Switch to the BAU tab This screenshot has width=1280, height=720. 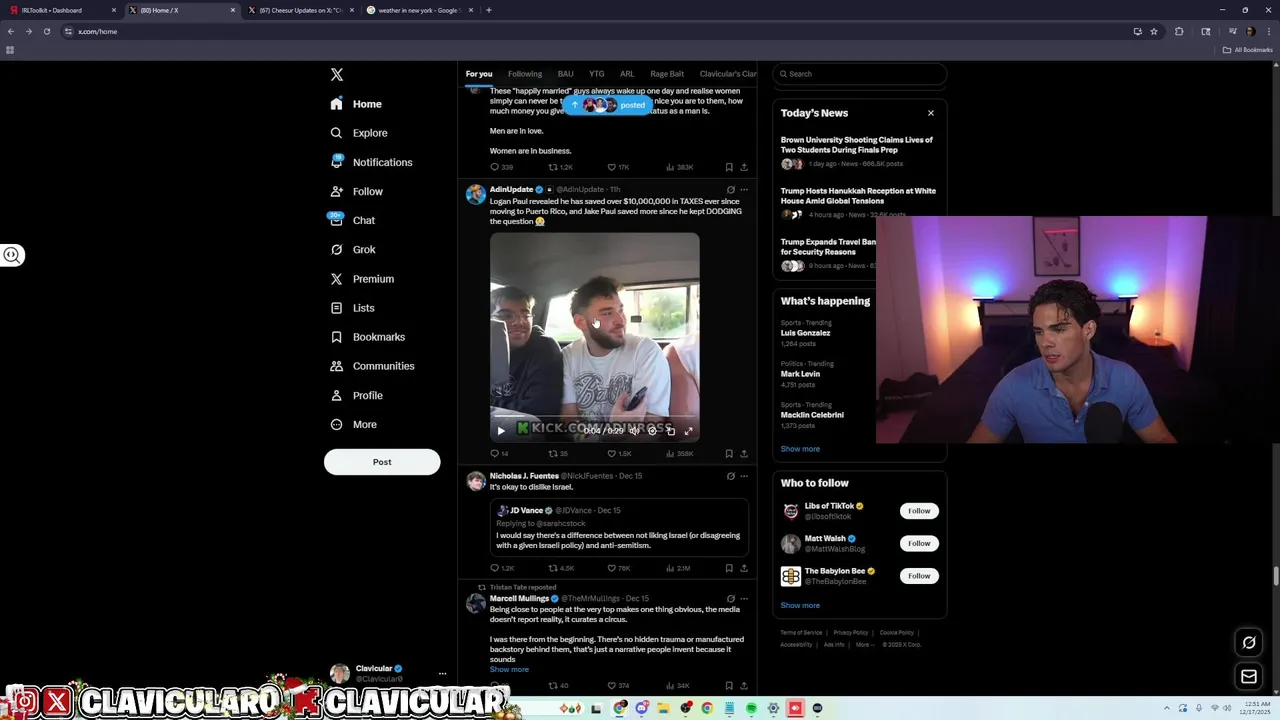[x=566, y=74]
